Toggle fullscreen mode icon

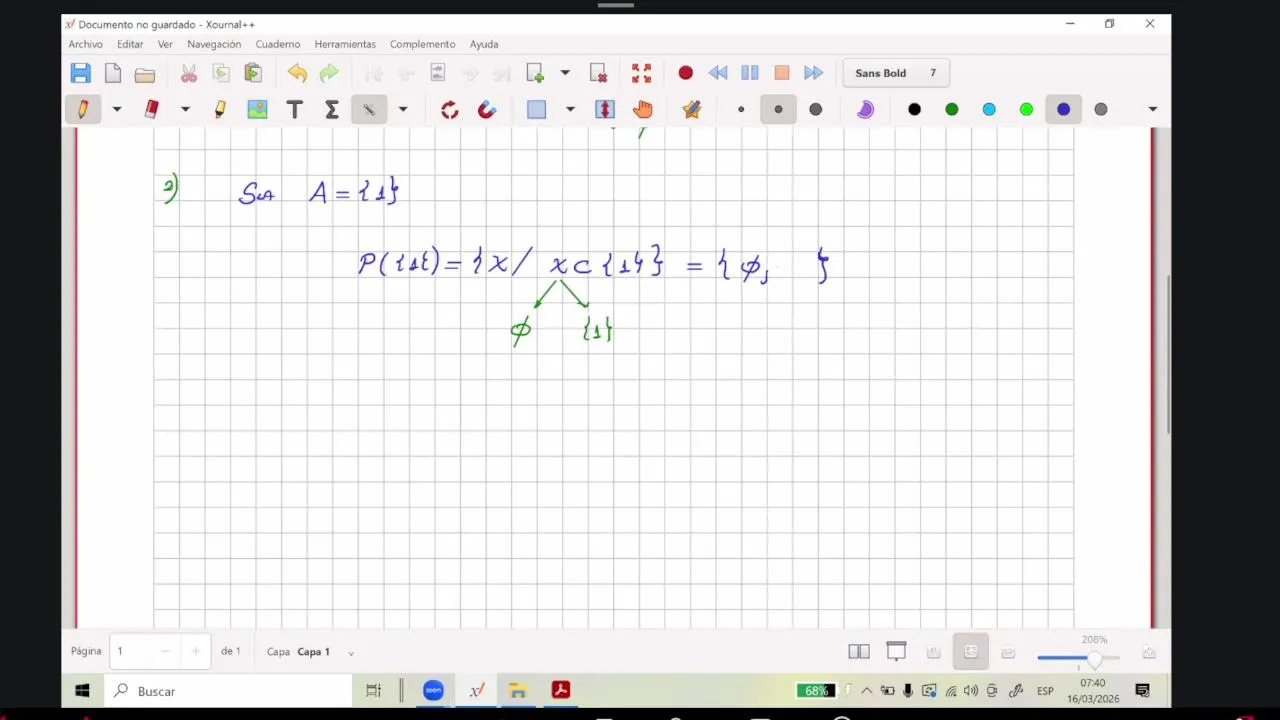tap(642, 73)
